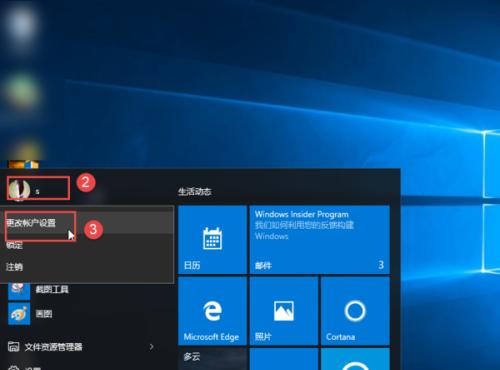Choose 注销 to sign out
500x370 pixels.
click(x=87, y=267)
